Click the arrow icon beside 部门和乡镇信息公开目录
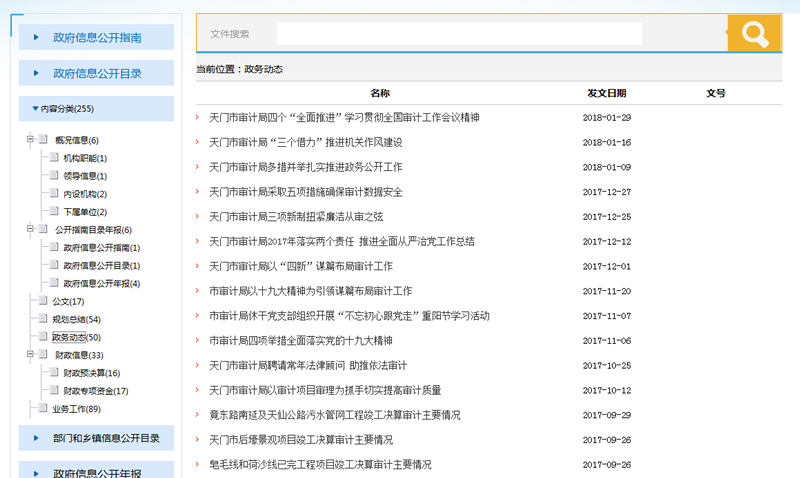The image size is (800, 478). point(37,438)
